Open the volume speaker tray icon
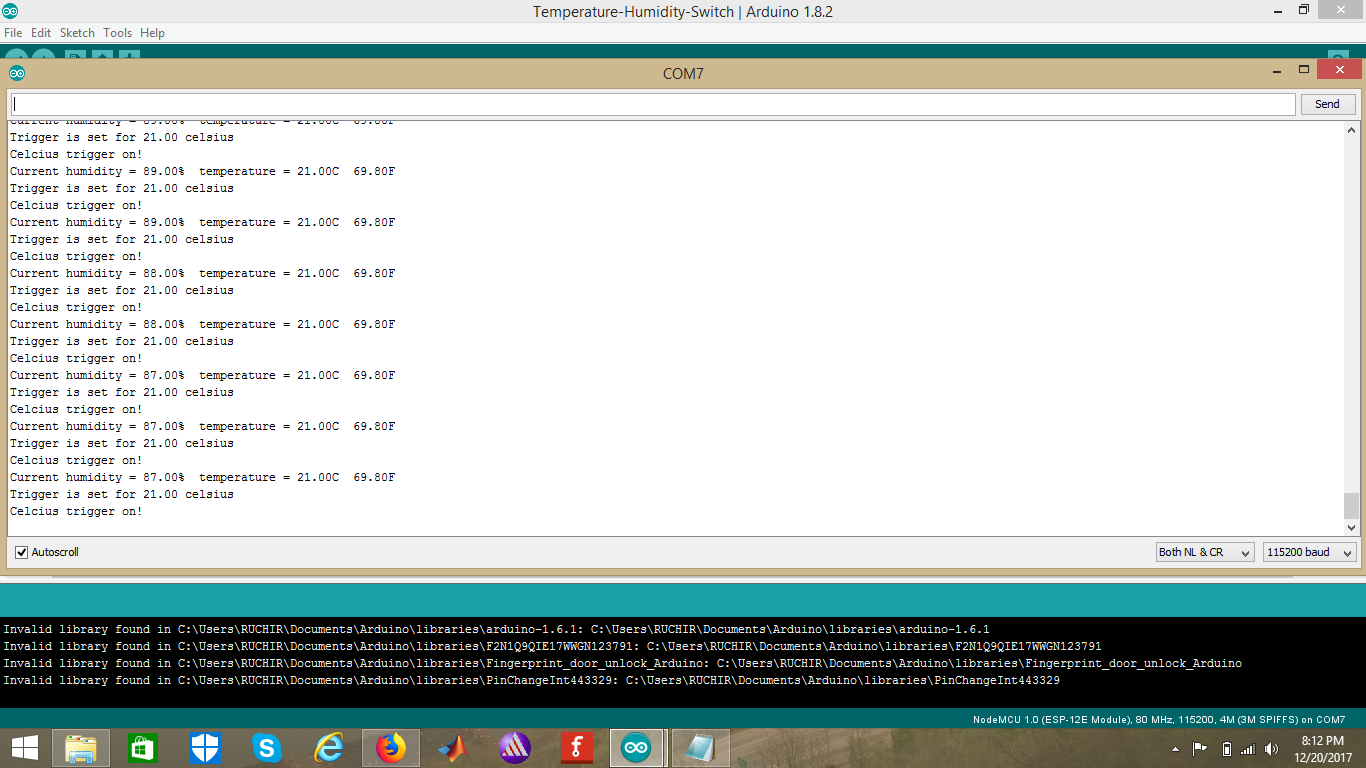The width and height of the screenshot is (1366, 768). click(1272, 748)
